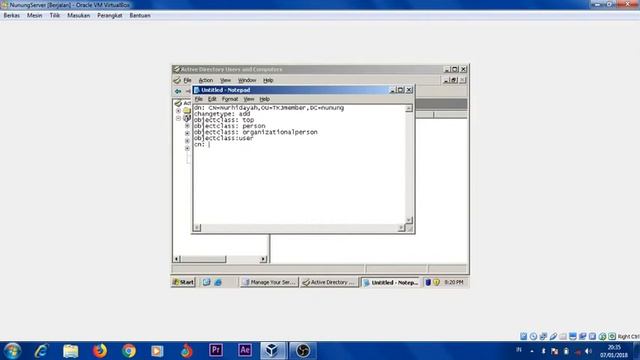Click Notepad vertical scrollbar down arrow

pyautogui.click(x=409, y=220)
